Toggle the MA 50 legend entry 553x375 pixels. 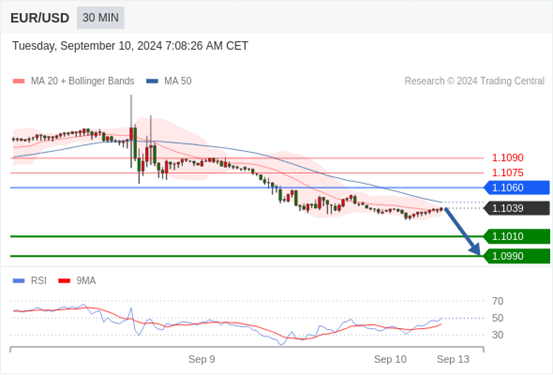click(x=169, y=81)
